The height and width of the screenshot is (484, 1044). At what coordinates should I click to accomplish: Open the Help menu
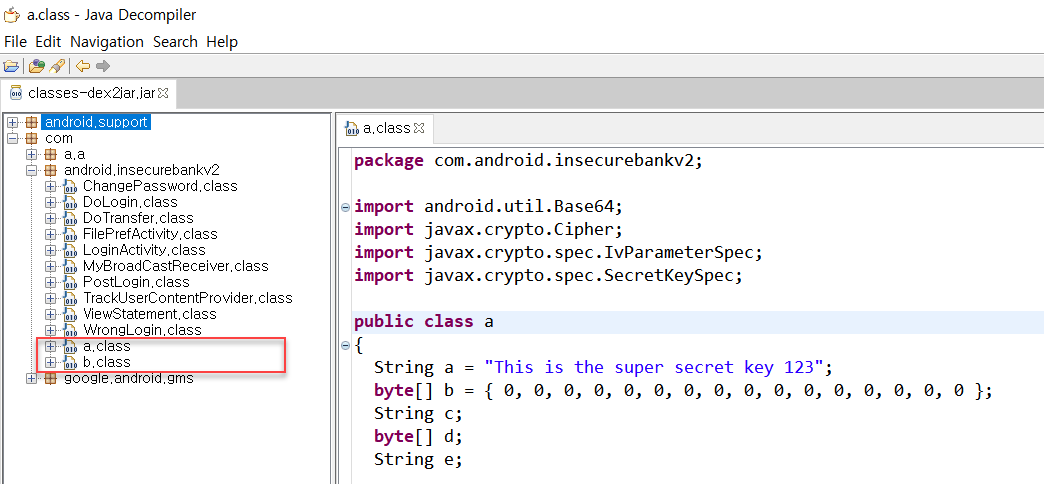click(222, 42)
